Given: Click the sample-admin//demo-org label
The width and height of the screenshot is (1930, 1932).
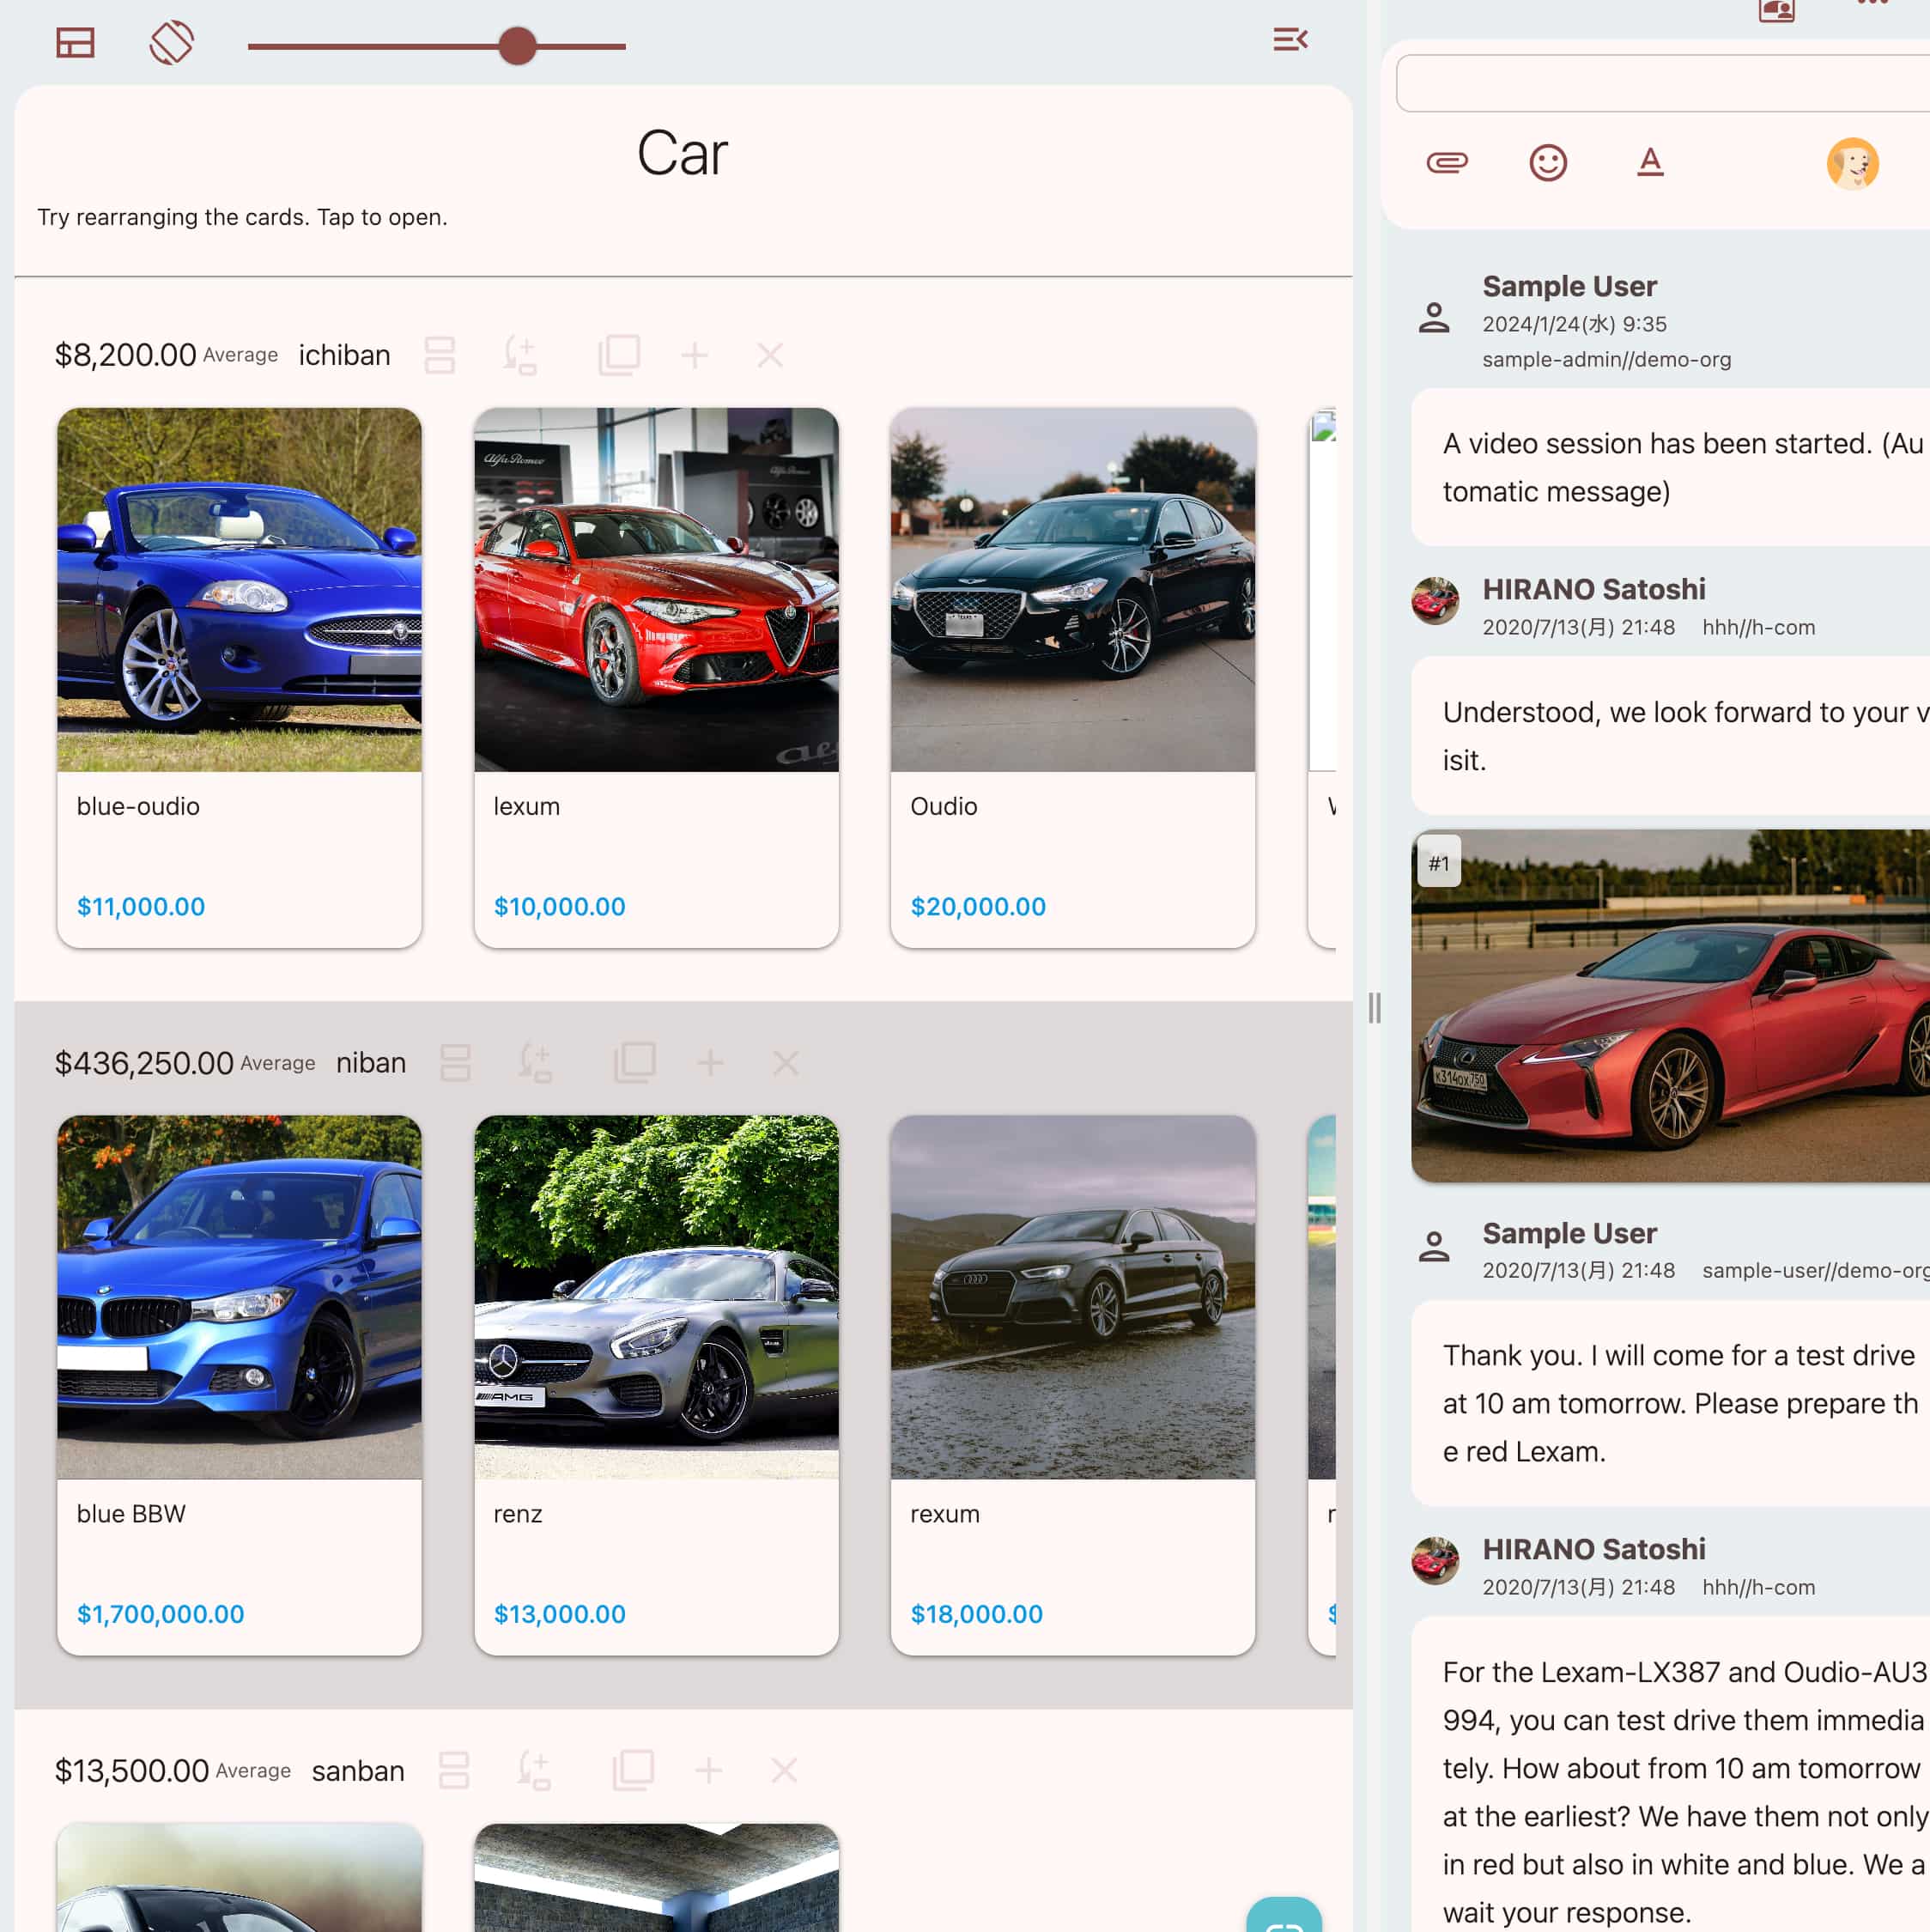Looking at the screenshot, I should click(1606, 359).
